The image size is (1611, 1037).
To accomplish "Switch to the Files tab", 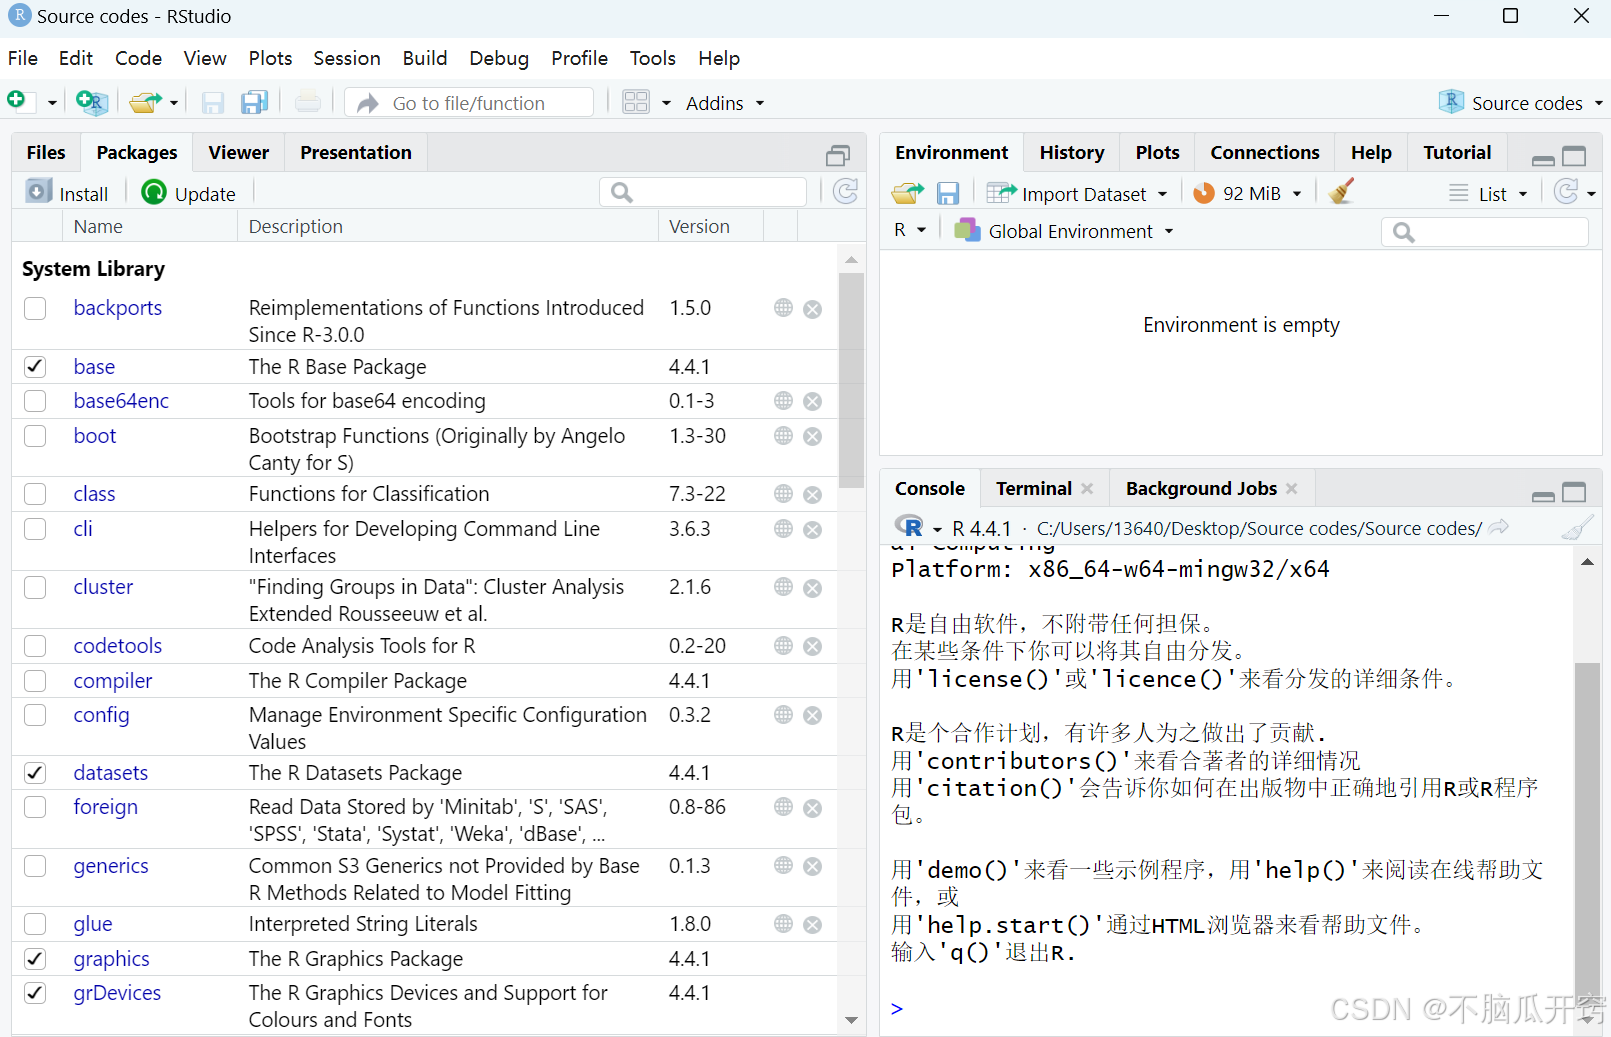I will pyautogui.click(x=46, y=152).
